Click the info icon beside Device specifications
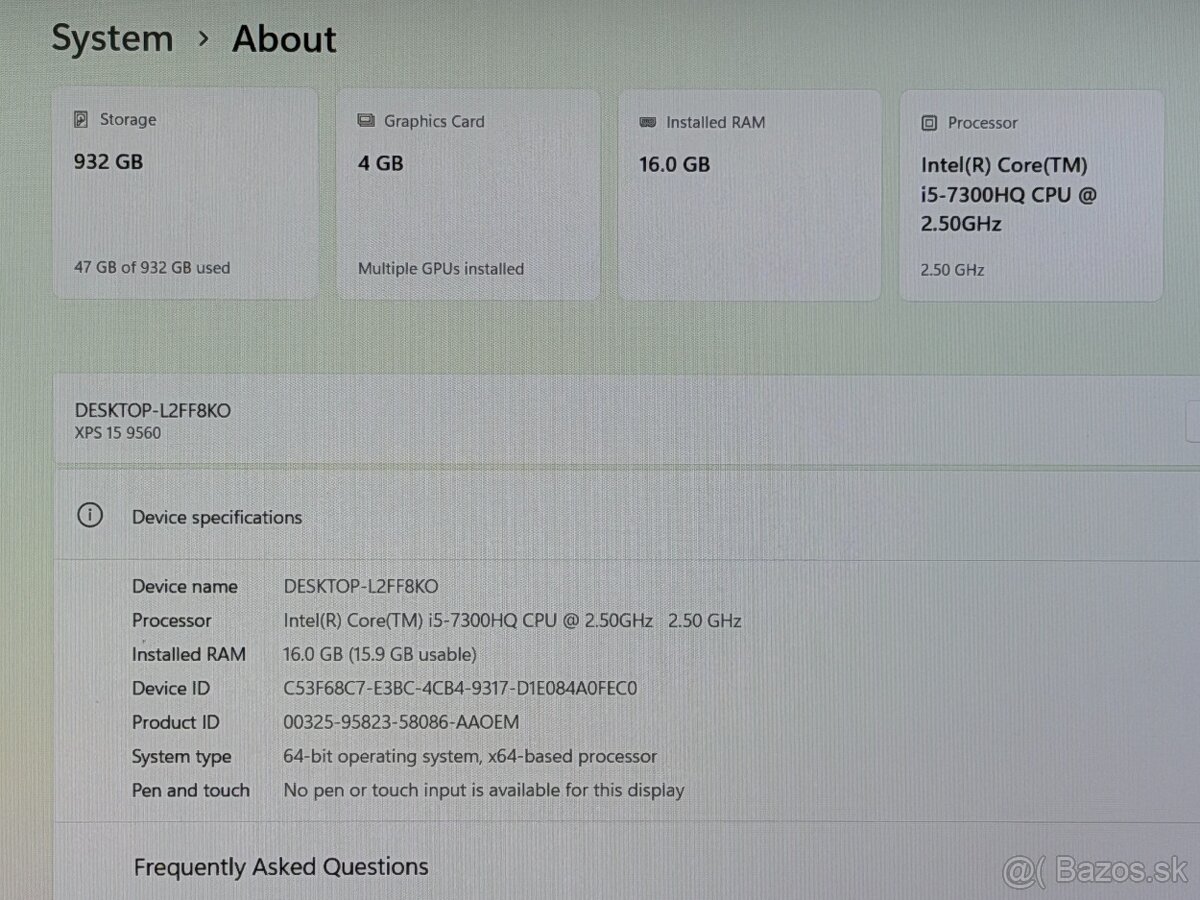The width and height of the screenshot is (1200, 900). pos(90,515)
